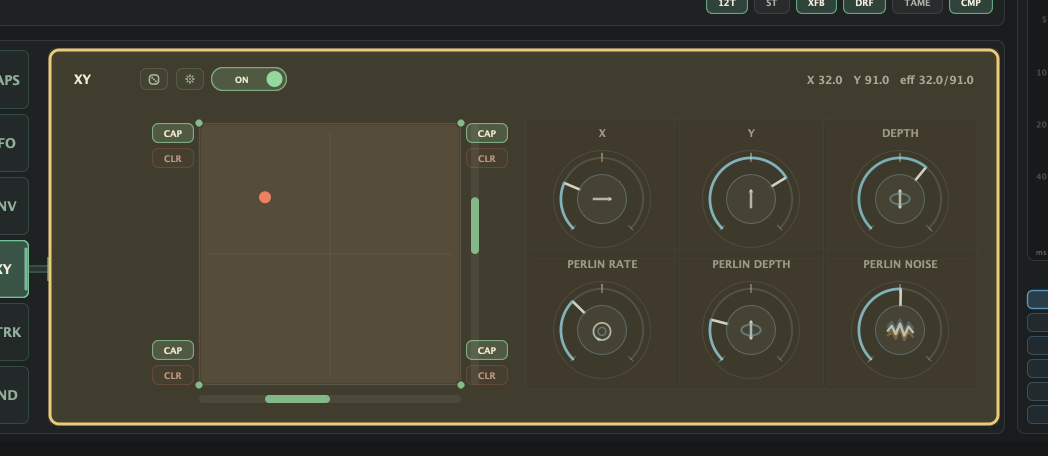Click the "Y 91.0" readout
Image resolution: width=1048 pixels, height=456 pixels.
871,80
